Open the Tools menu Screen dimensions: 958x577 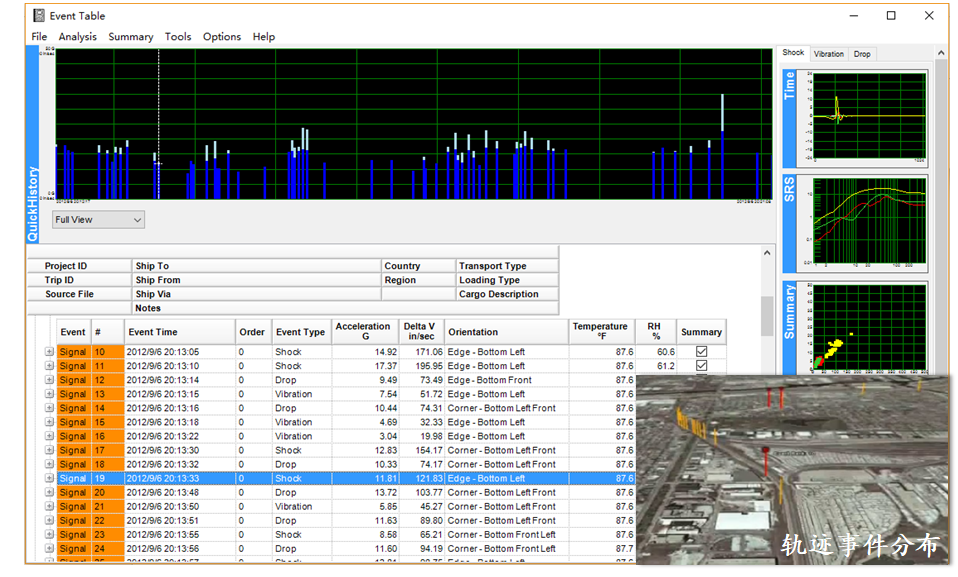(x=178, y=37)
